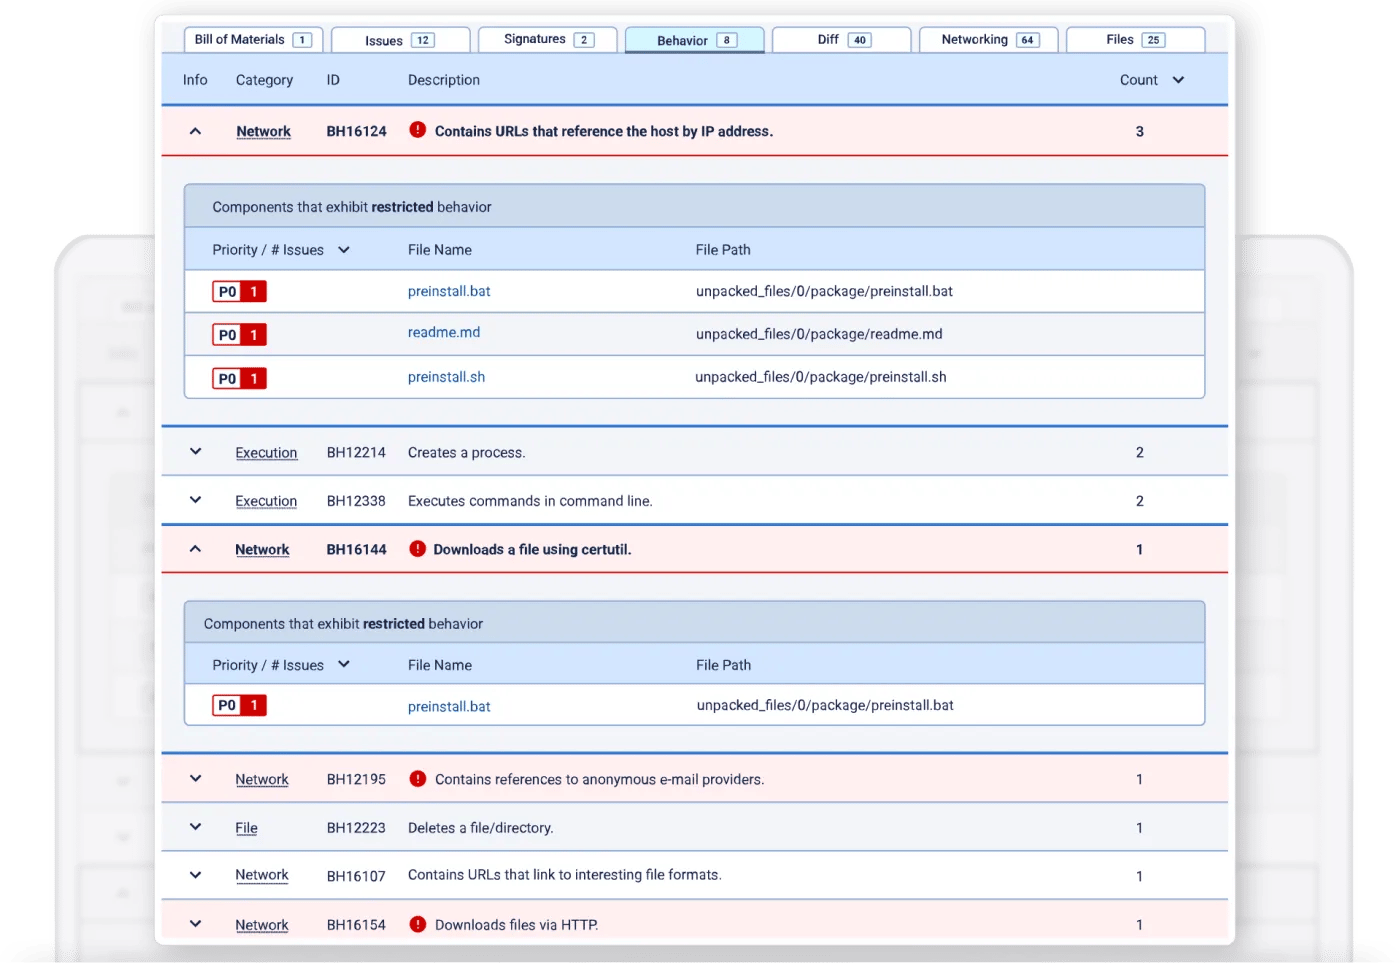Collapse the BH16124 row

(195, 131)
